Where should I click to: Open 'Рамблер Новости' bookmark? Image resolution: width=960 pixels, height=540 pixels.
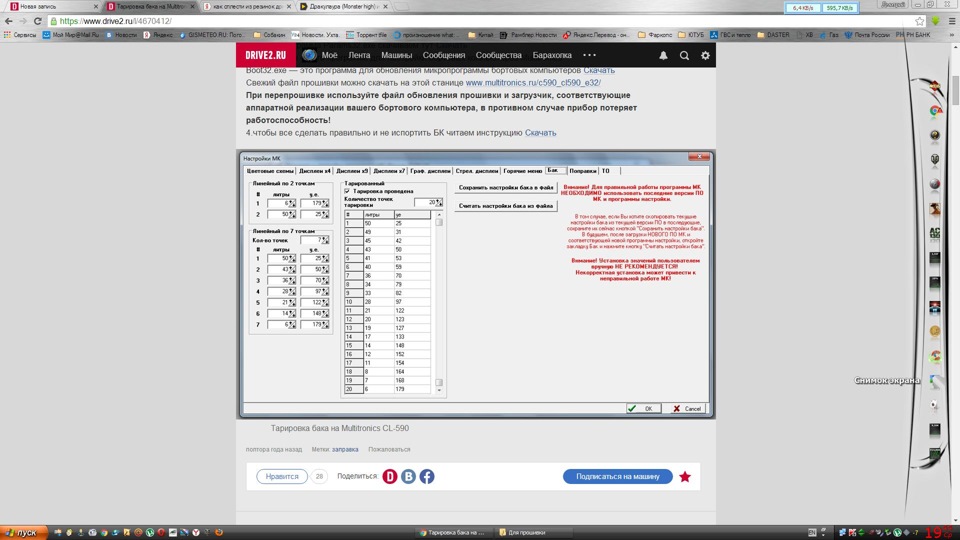click(528, 35)
